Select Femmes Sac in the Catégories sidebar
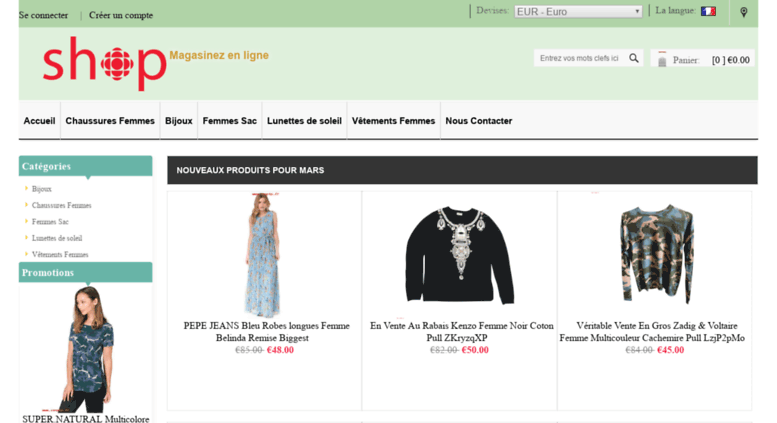This screenshot has width=777, height=423. [x=50, y=221]
